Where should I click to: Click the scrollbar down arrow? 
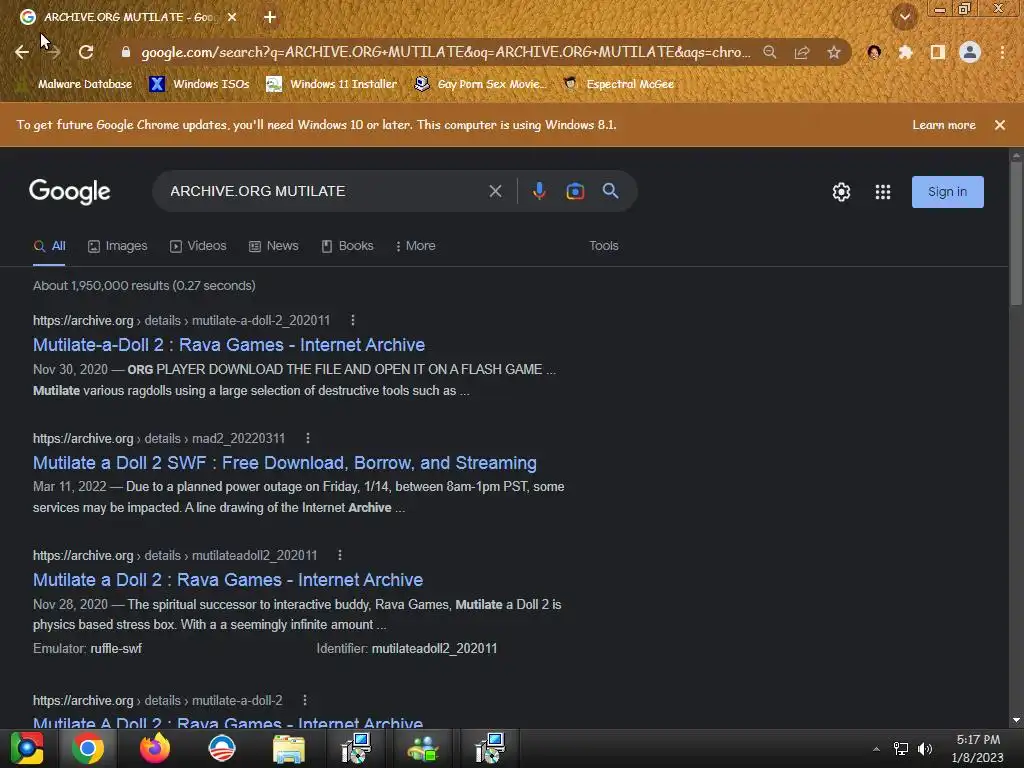[x=1016, y=720]
